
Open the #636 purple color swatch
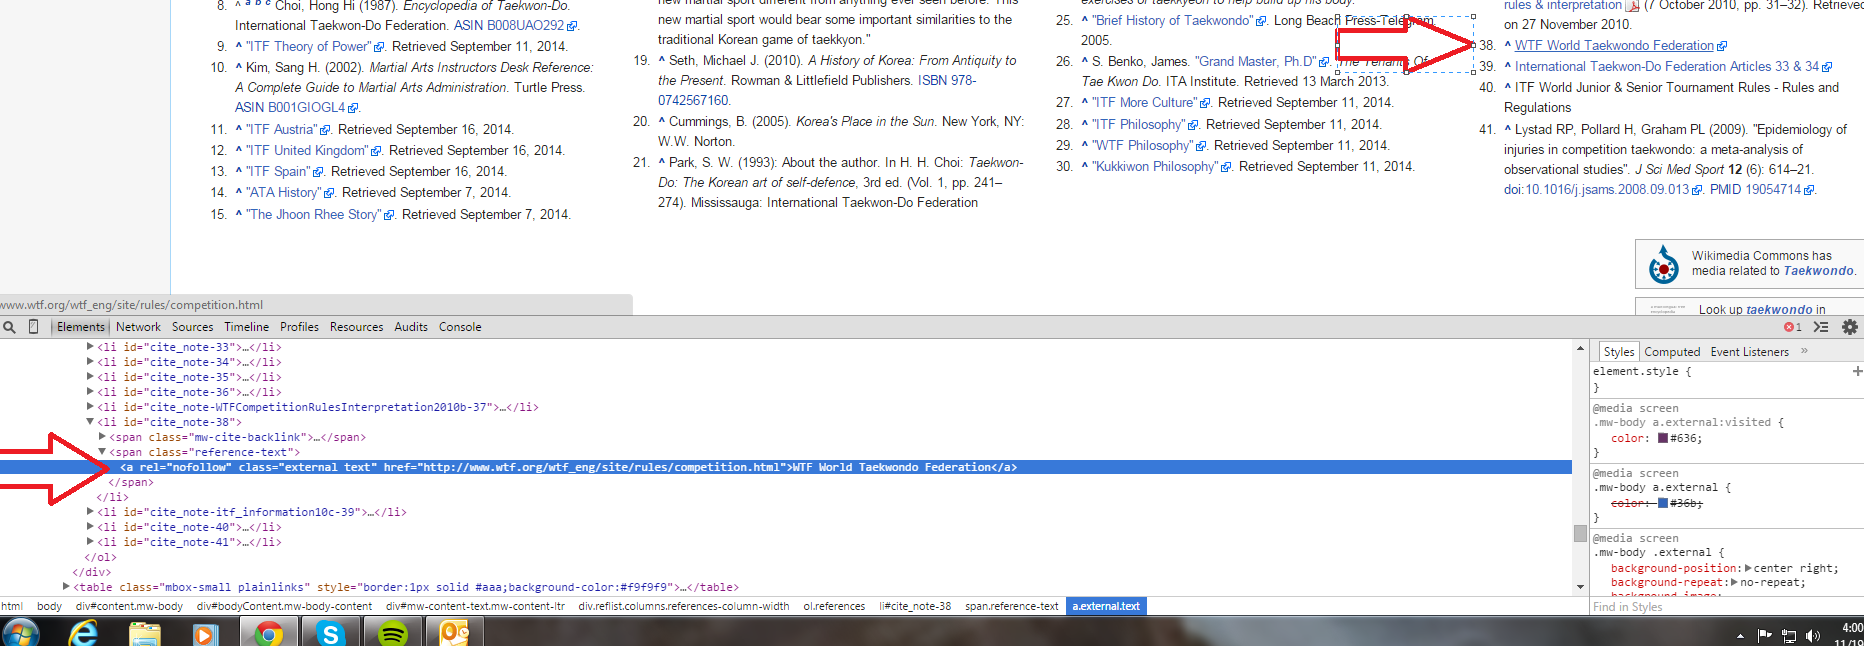[1664, 438]
